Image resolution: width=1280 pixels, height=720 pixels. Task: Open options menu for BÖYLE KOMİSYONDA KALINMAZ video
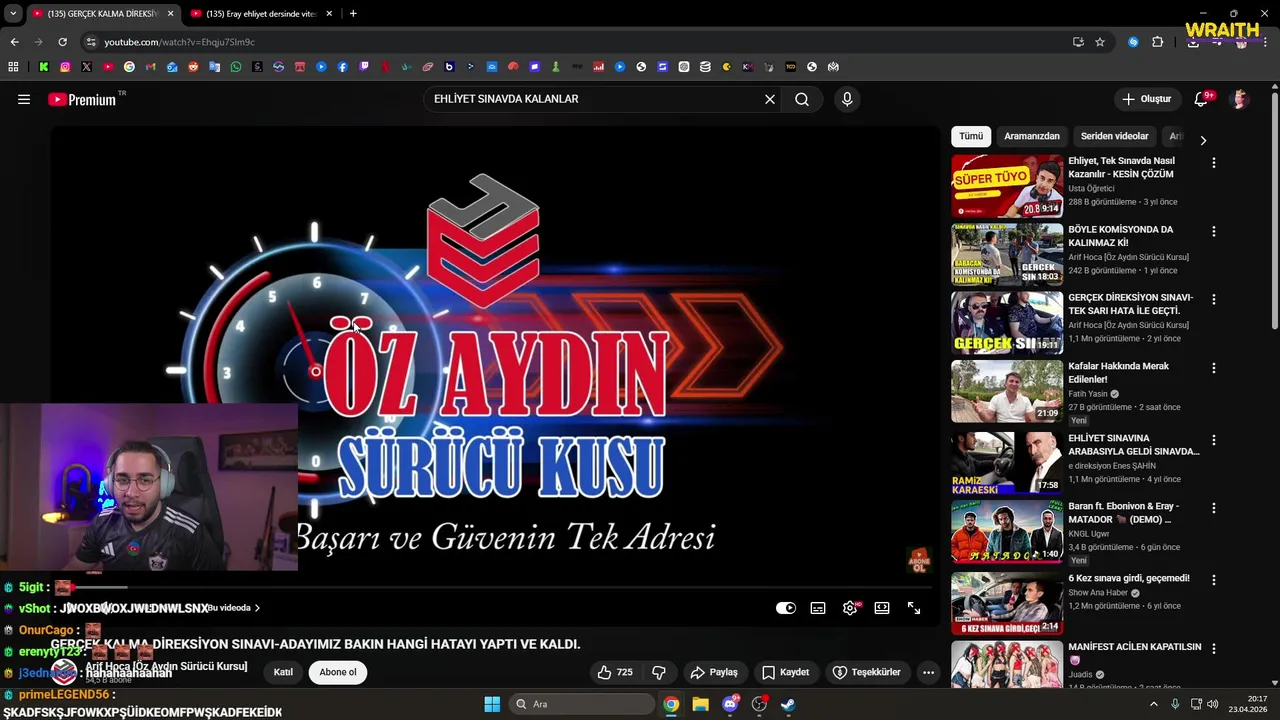pos(1214,231)
